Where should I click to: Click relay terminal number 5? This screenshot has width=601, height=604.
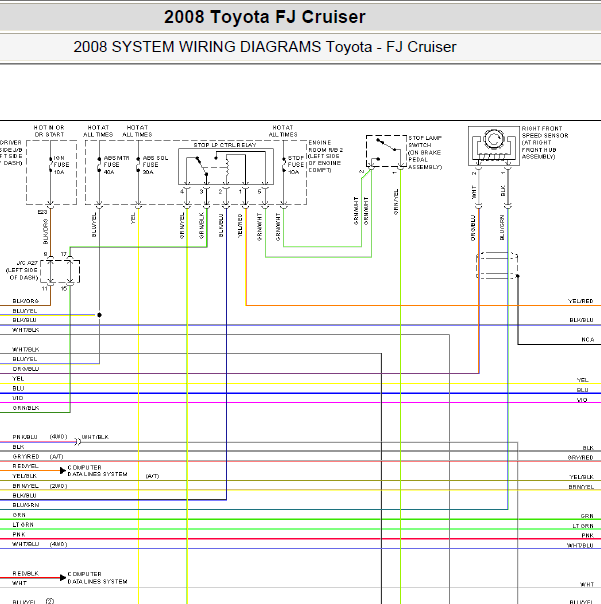pyautogui.click(x=259, y=191)
